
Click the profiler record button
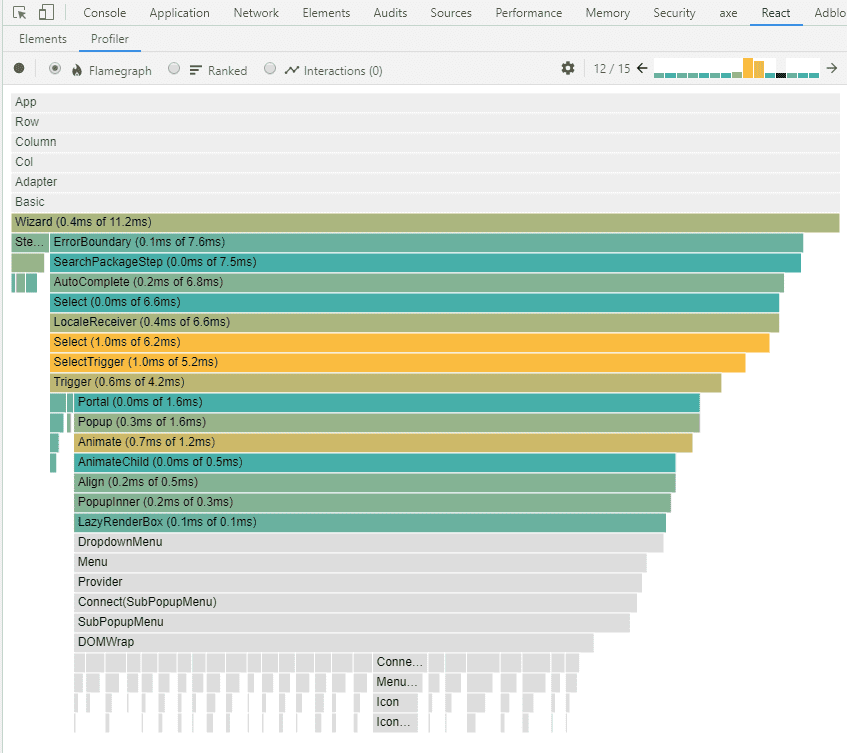(x=19, y=69)
